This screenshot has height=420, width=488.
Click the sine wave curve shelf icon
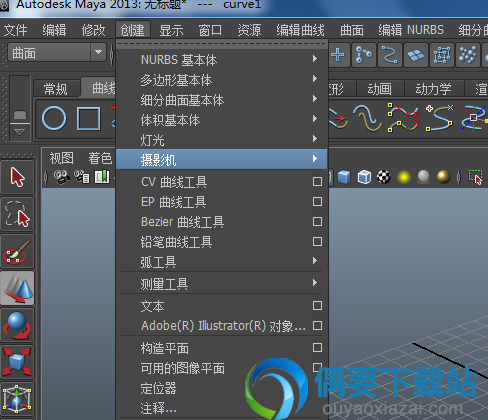[368, 118]
